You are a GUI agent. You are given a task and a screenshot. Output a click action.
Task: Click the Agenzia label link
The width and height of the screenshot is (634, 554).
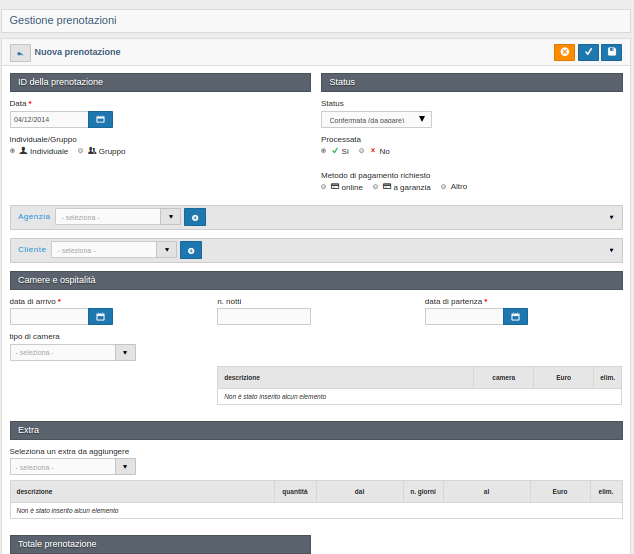click(x=34, y=217)
